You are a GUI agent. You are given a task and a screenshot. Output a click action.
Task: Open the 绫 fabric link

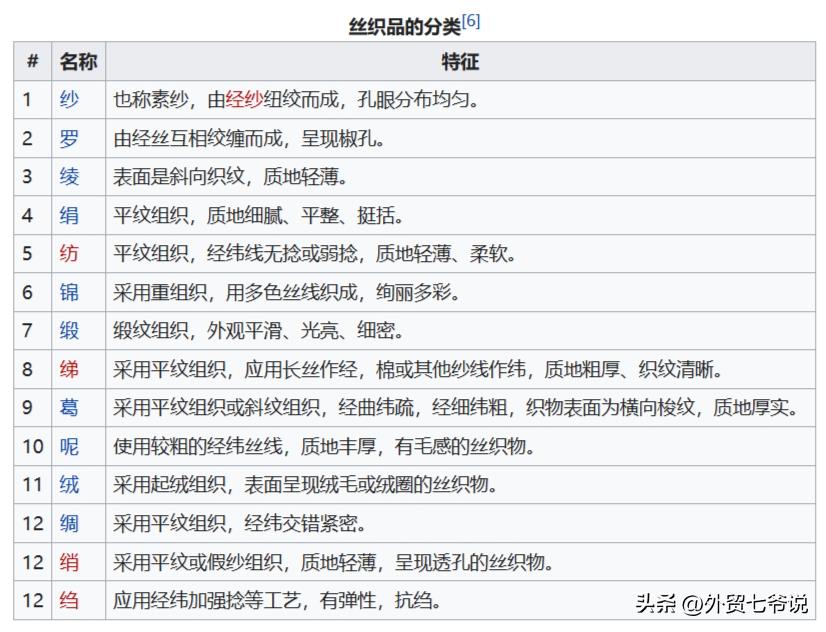click(x=69, y=177)
